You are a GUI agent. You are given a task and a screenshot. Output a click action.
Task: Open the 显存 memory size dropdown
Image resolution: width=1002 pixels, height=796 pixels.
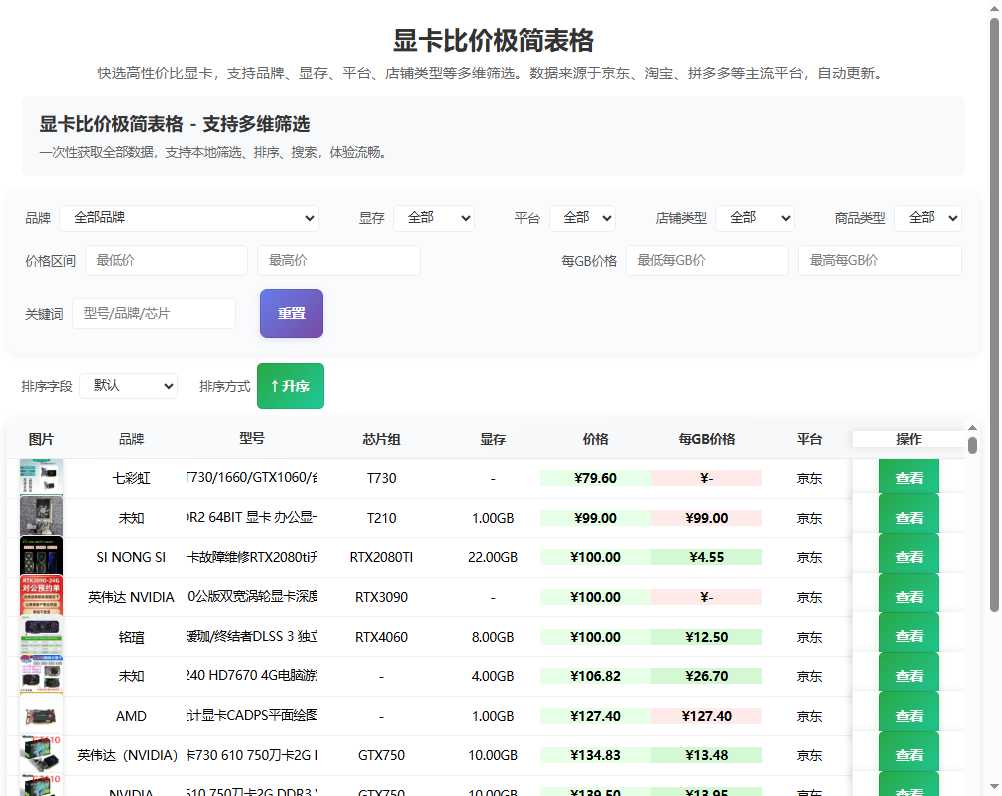point(435,217)
